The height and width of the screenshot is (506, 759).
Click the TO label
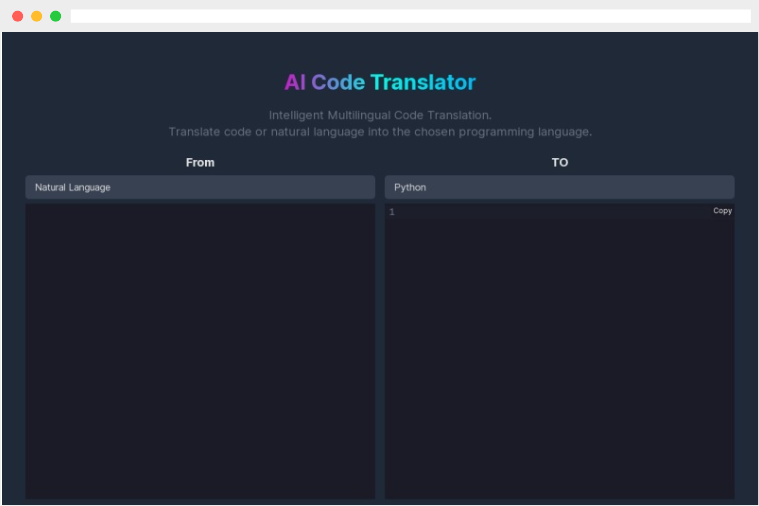pos(560,162)
